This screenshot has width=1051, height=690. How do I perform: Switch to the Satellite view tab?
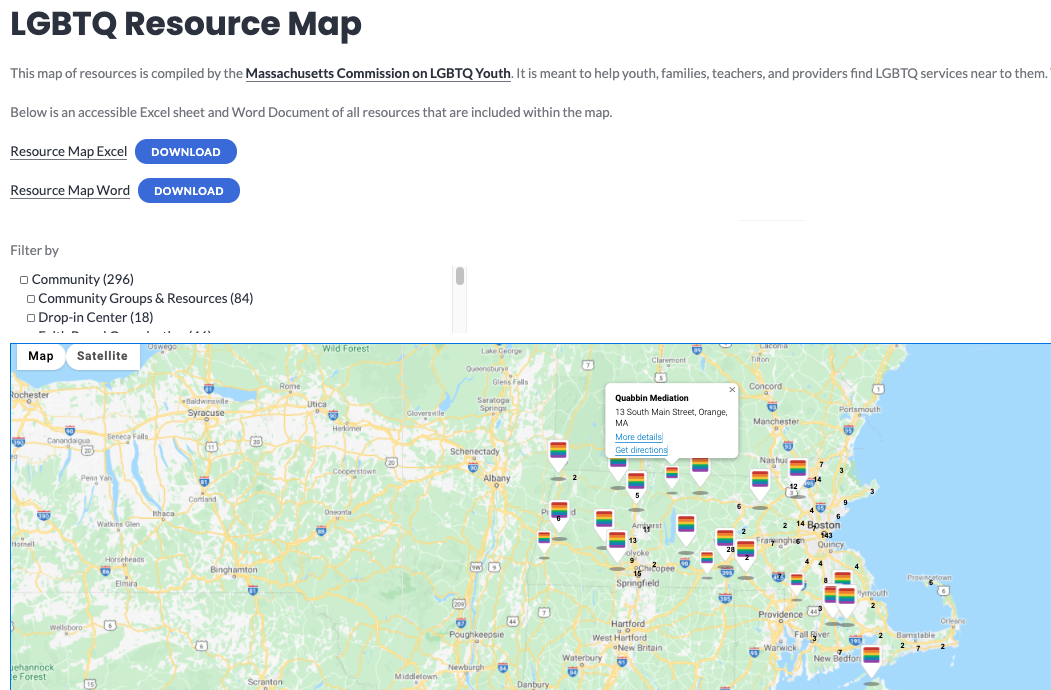[102, 355]
